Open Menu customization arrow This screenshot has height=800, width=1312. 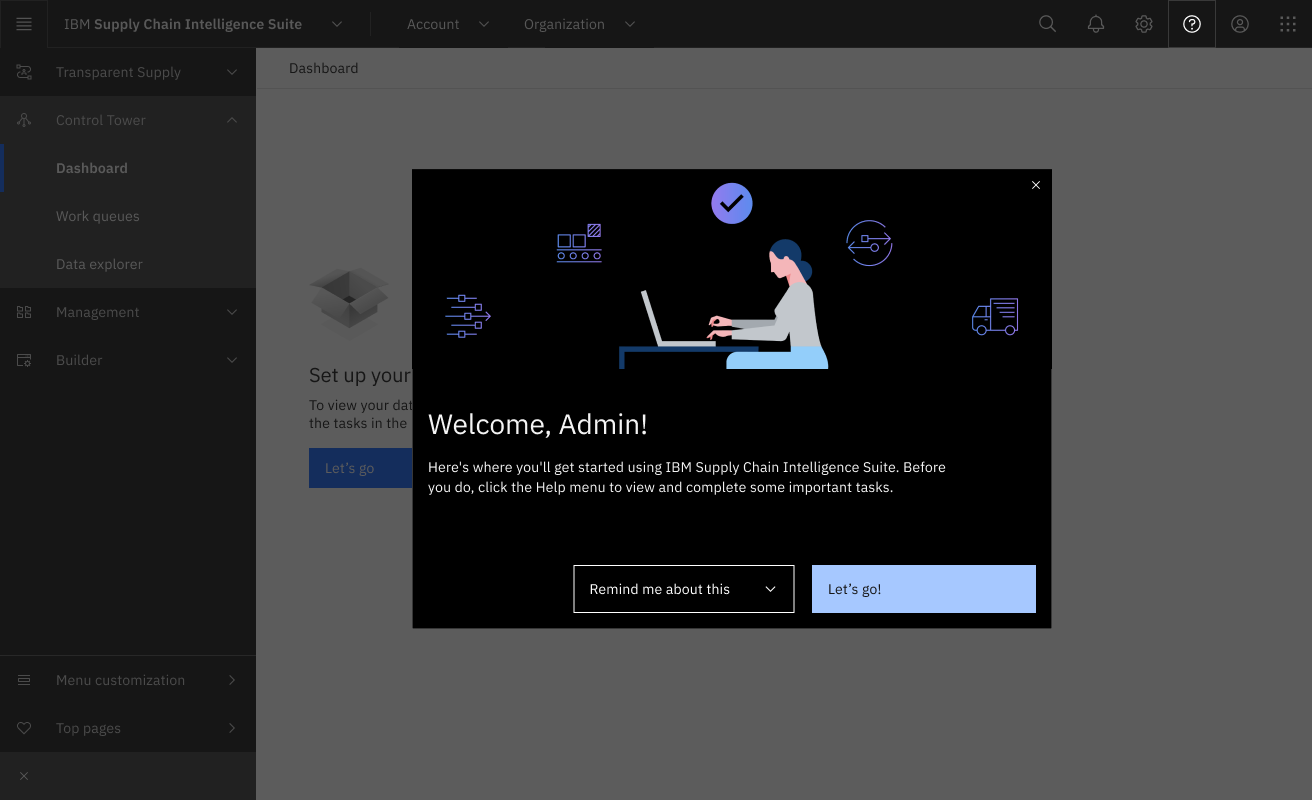(232, 680)
